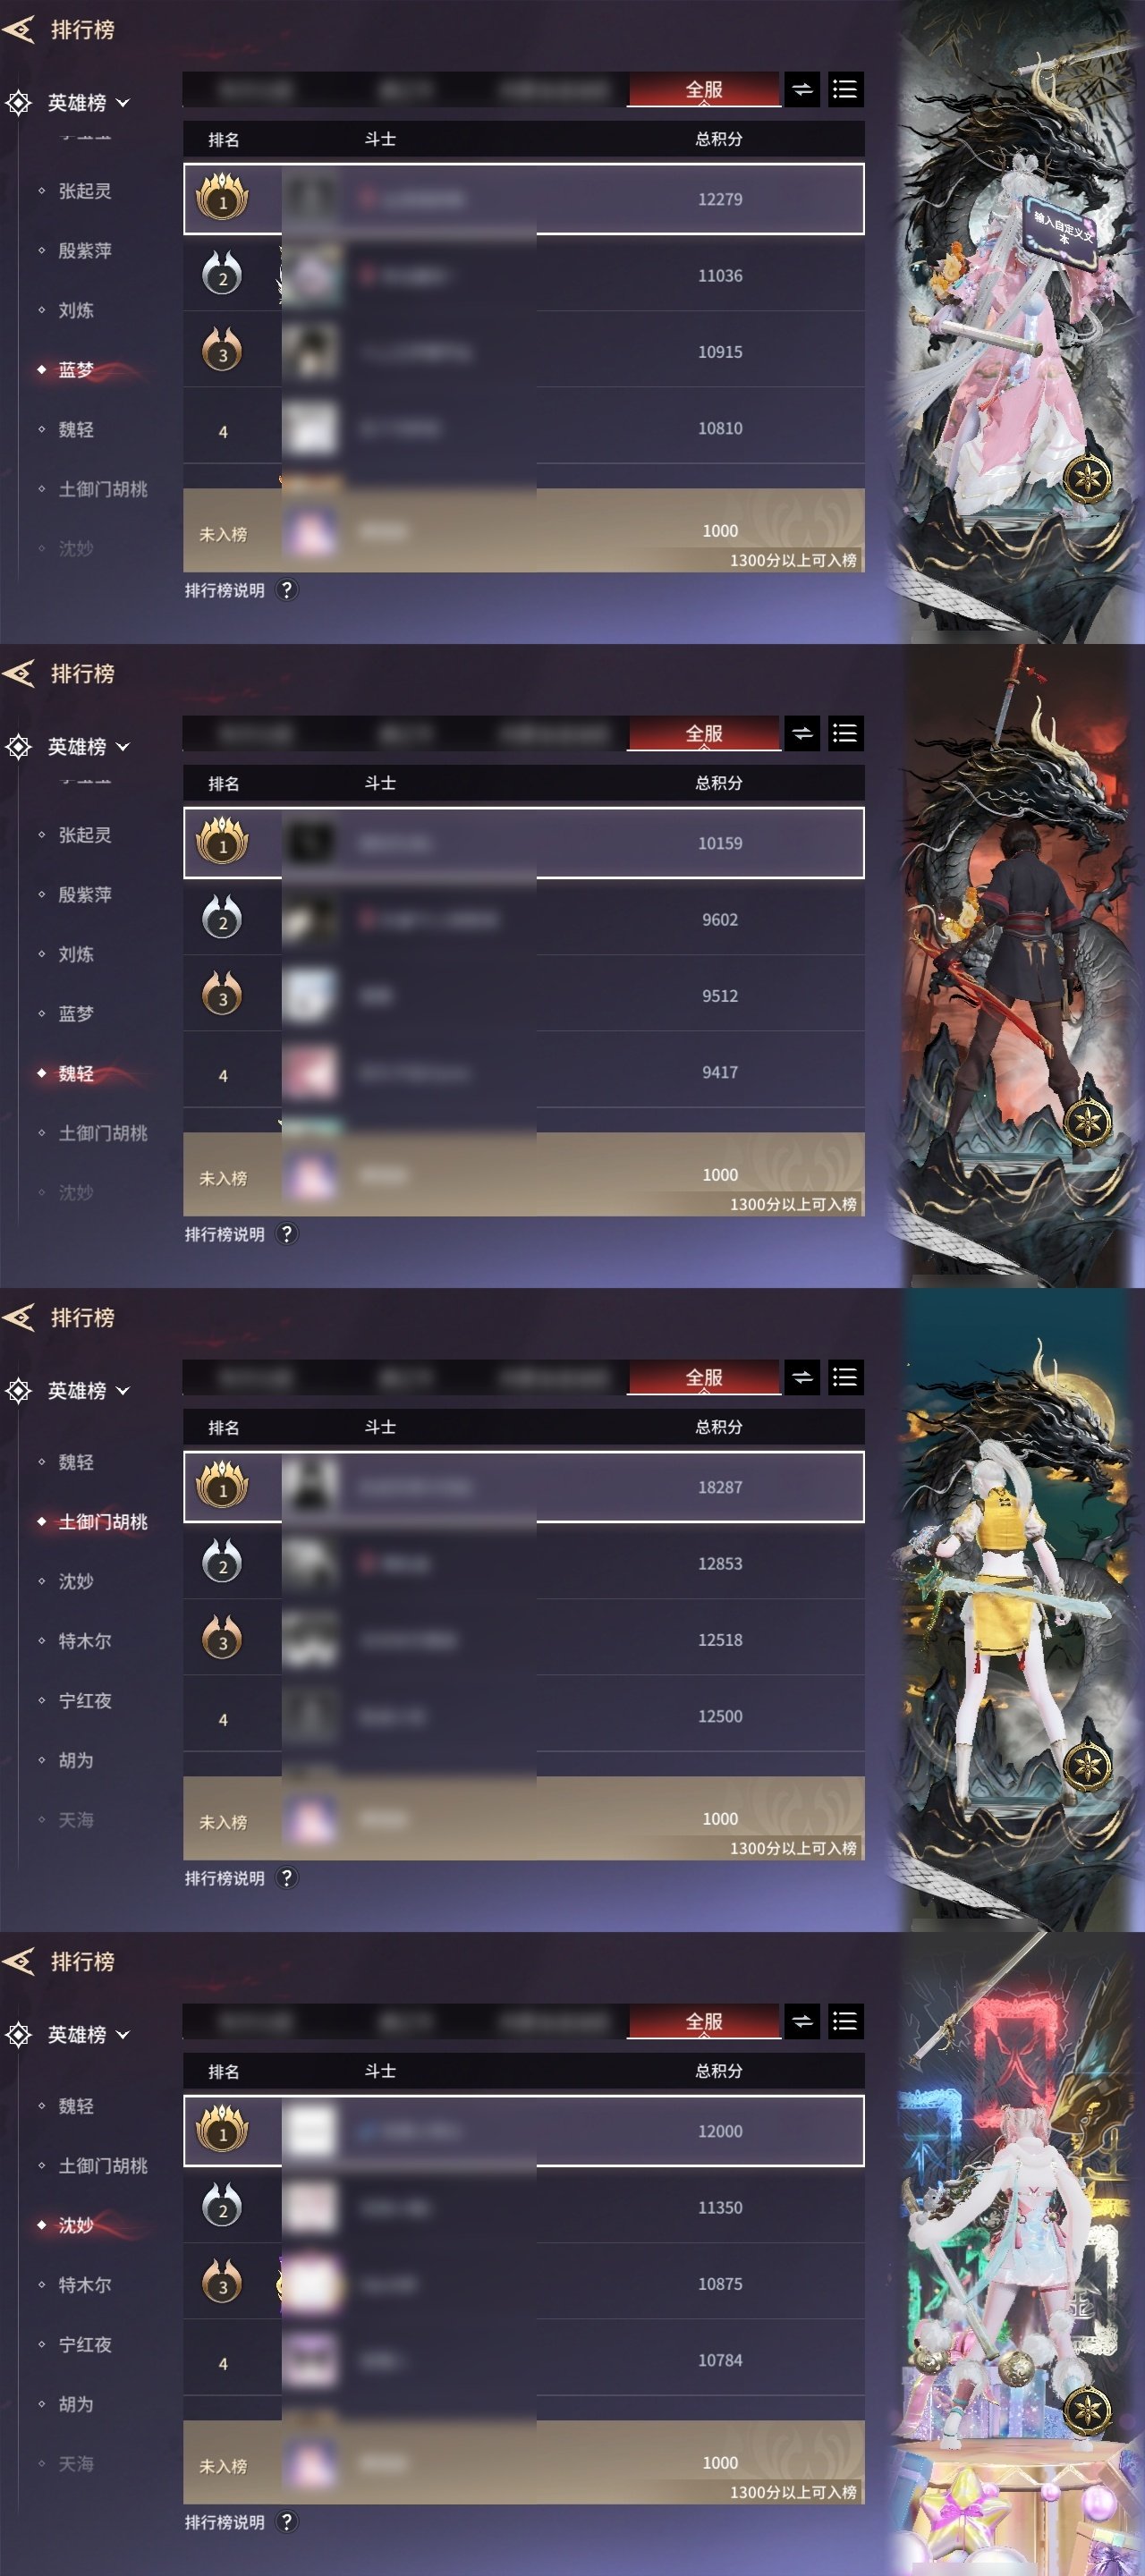Select the highlighted 沈妙 hero entry
The height and width of the screenshot is (2576, 1145).
click(76, 2225)
